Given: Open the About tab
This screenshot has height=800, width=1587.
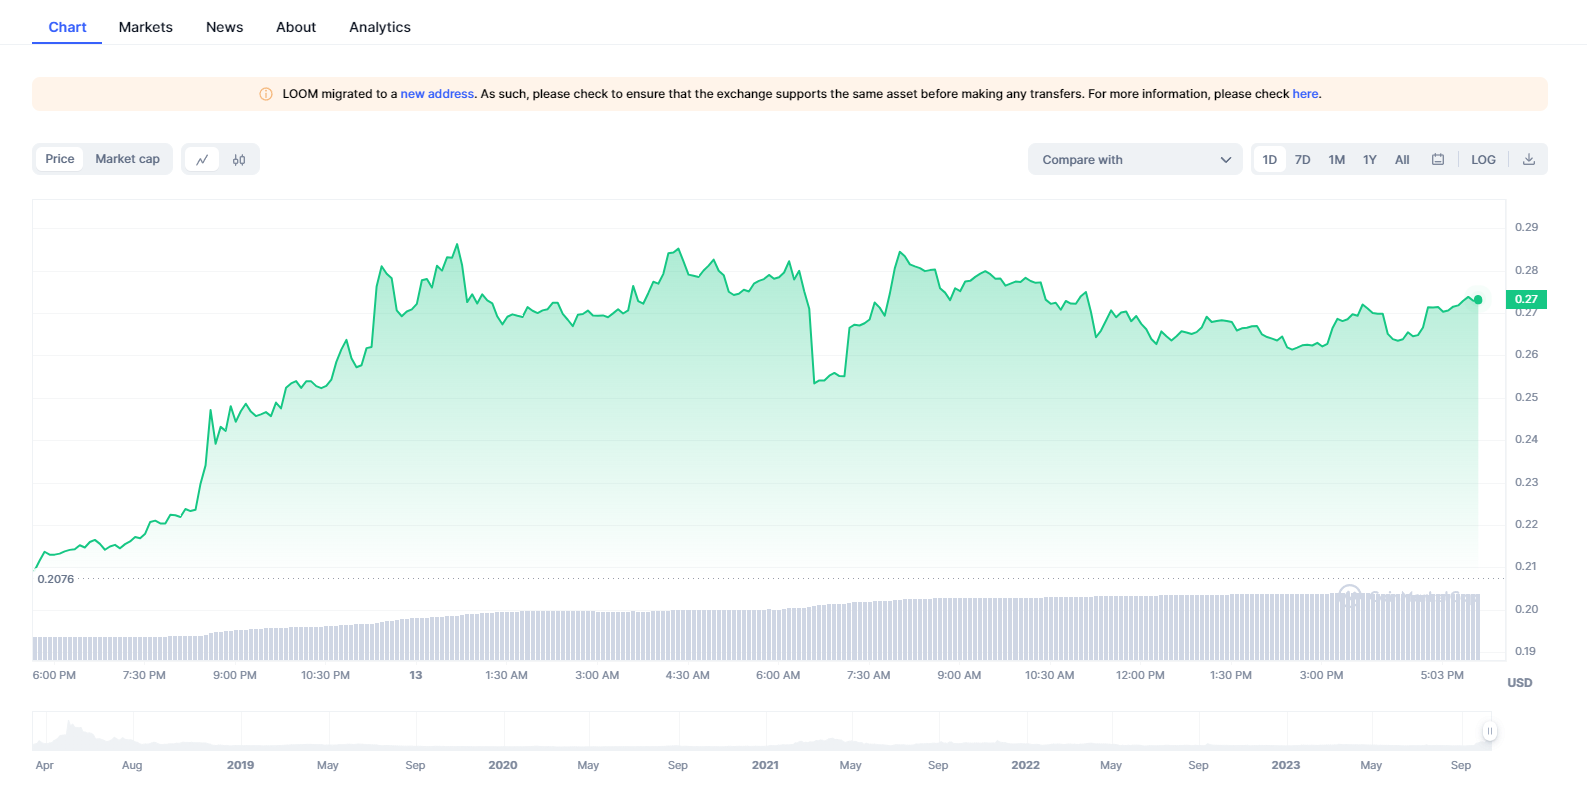Looking at the screenshot, I should click(x=296, y=27).
